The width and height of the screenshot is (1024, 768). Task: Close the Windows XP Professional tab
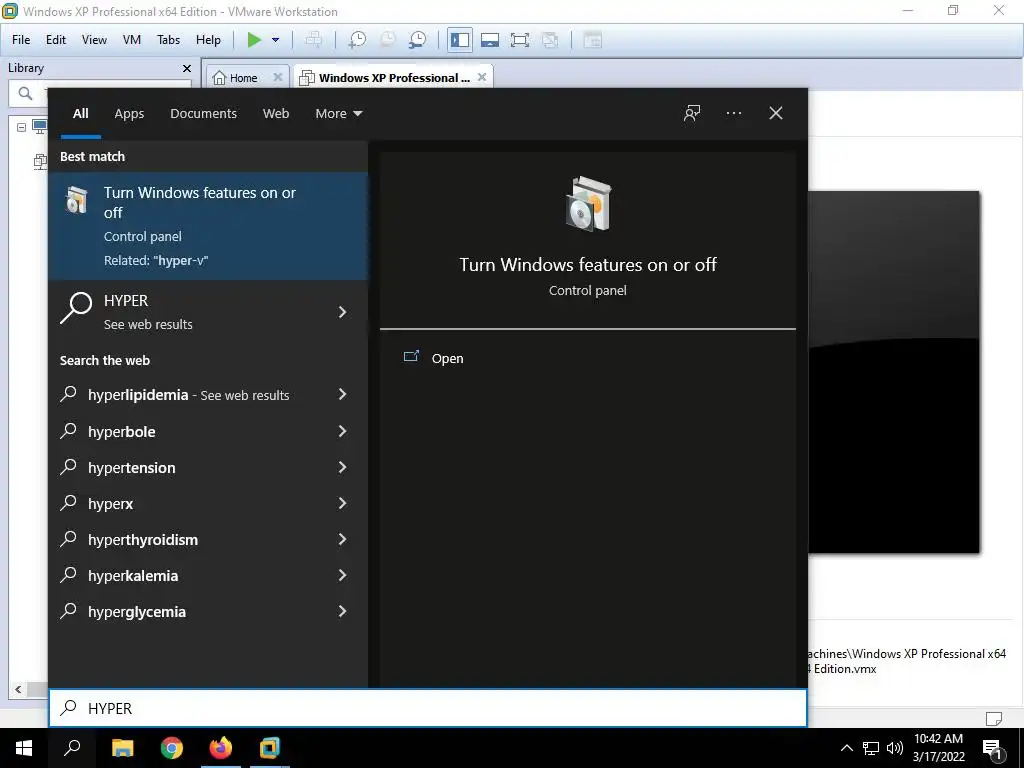pos(482,77)
